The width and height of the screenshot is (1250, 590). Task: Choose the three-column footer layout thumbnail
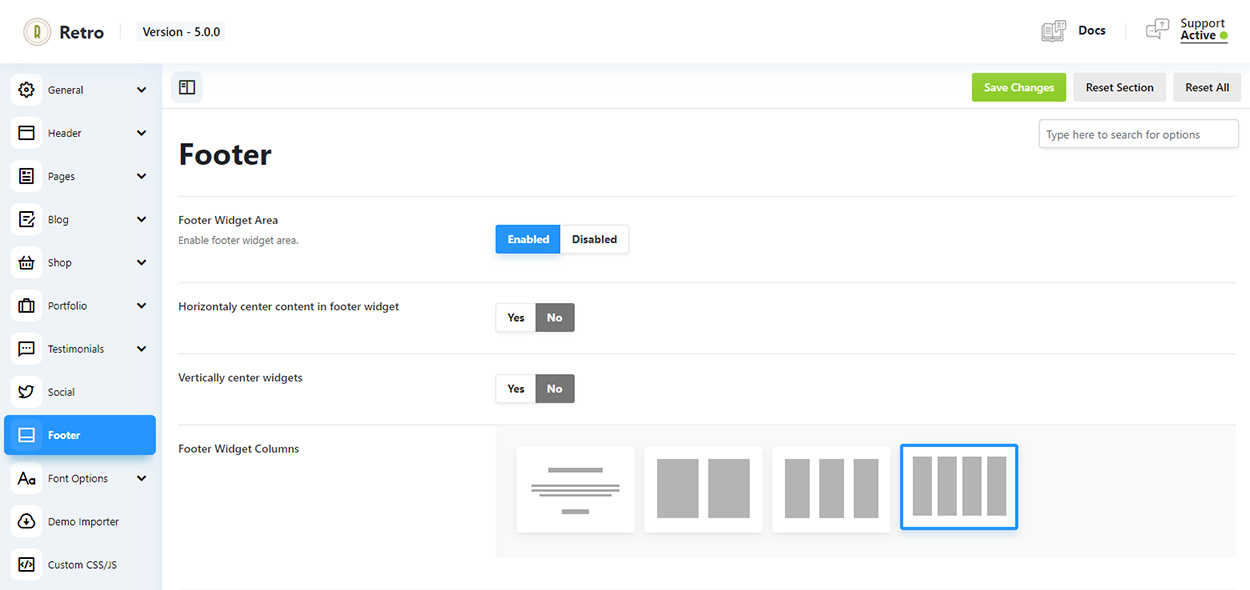click(x=831, y=489)
